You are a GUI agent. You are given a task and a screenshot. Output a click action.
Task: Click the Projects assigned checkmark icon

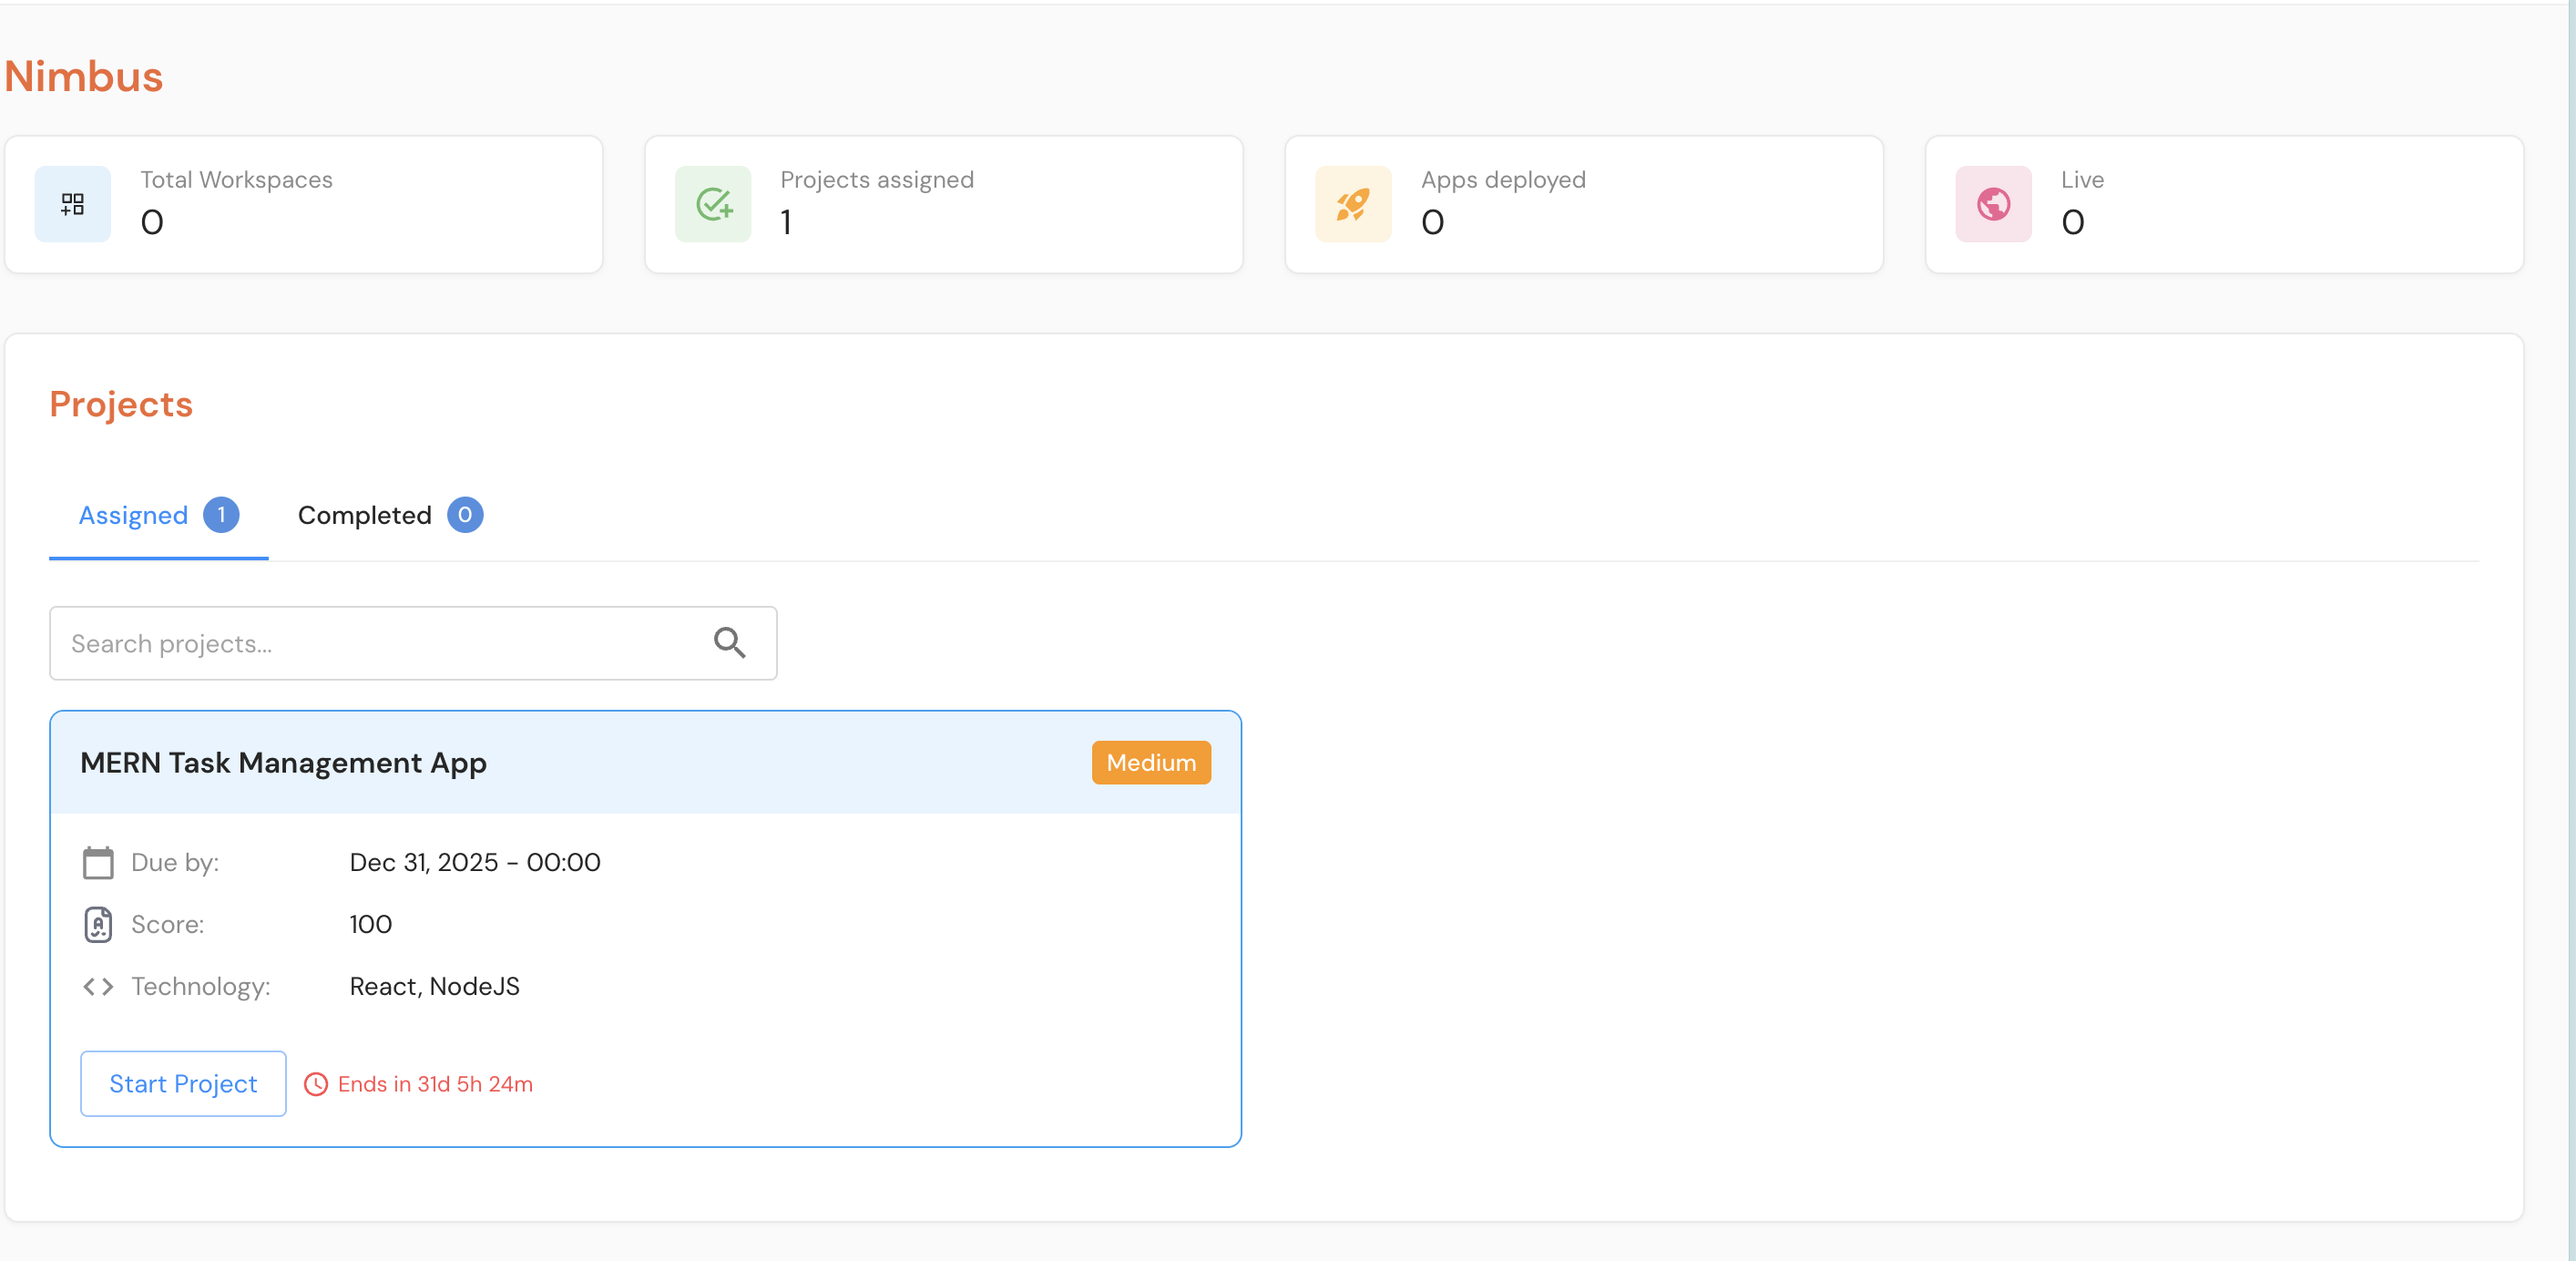click(x=712, y=203)
